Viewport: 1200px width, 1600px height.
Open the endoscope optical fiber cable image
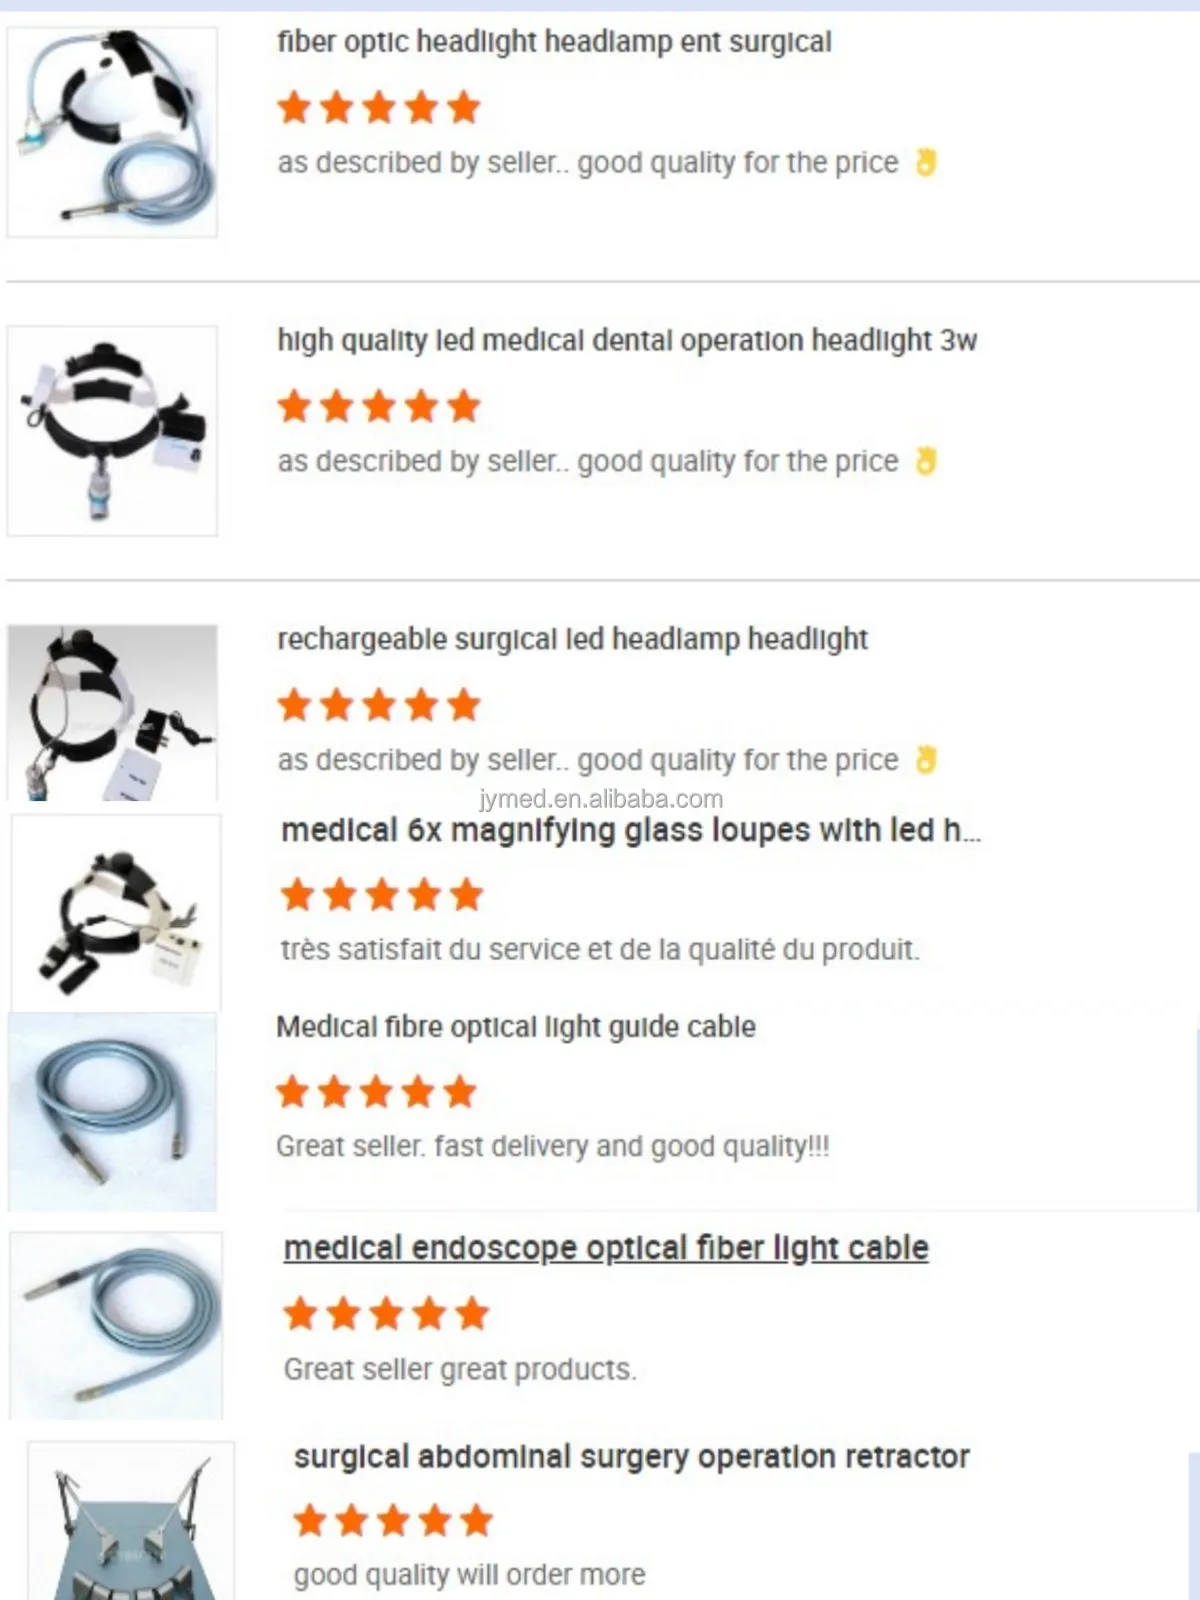tap(116, 1325)
